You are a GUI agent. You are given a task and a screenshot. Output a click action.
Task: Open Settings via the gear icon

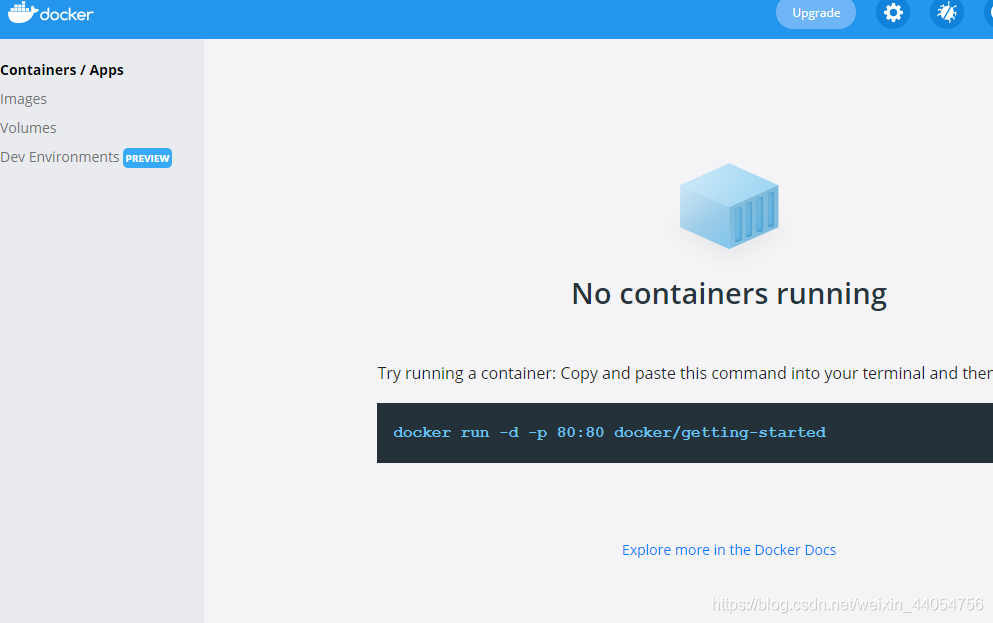coord(893,13)
